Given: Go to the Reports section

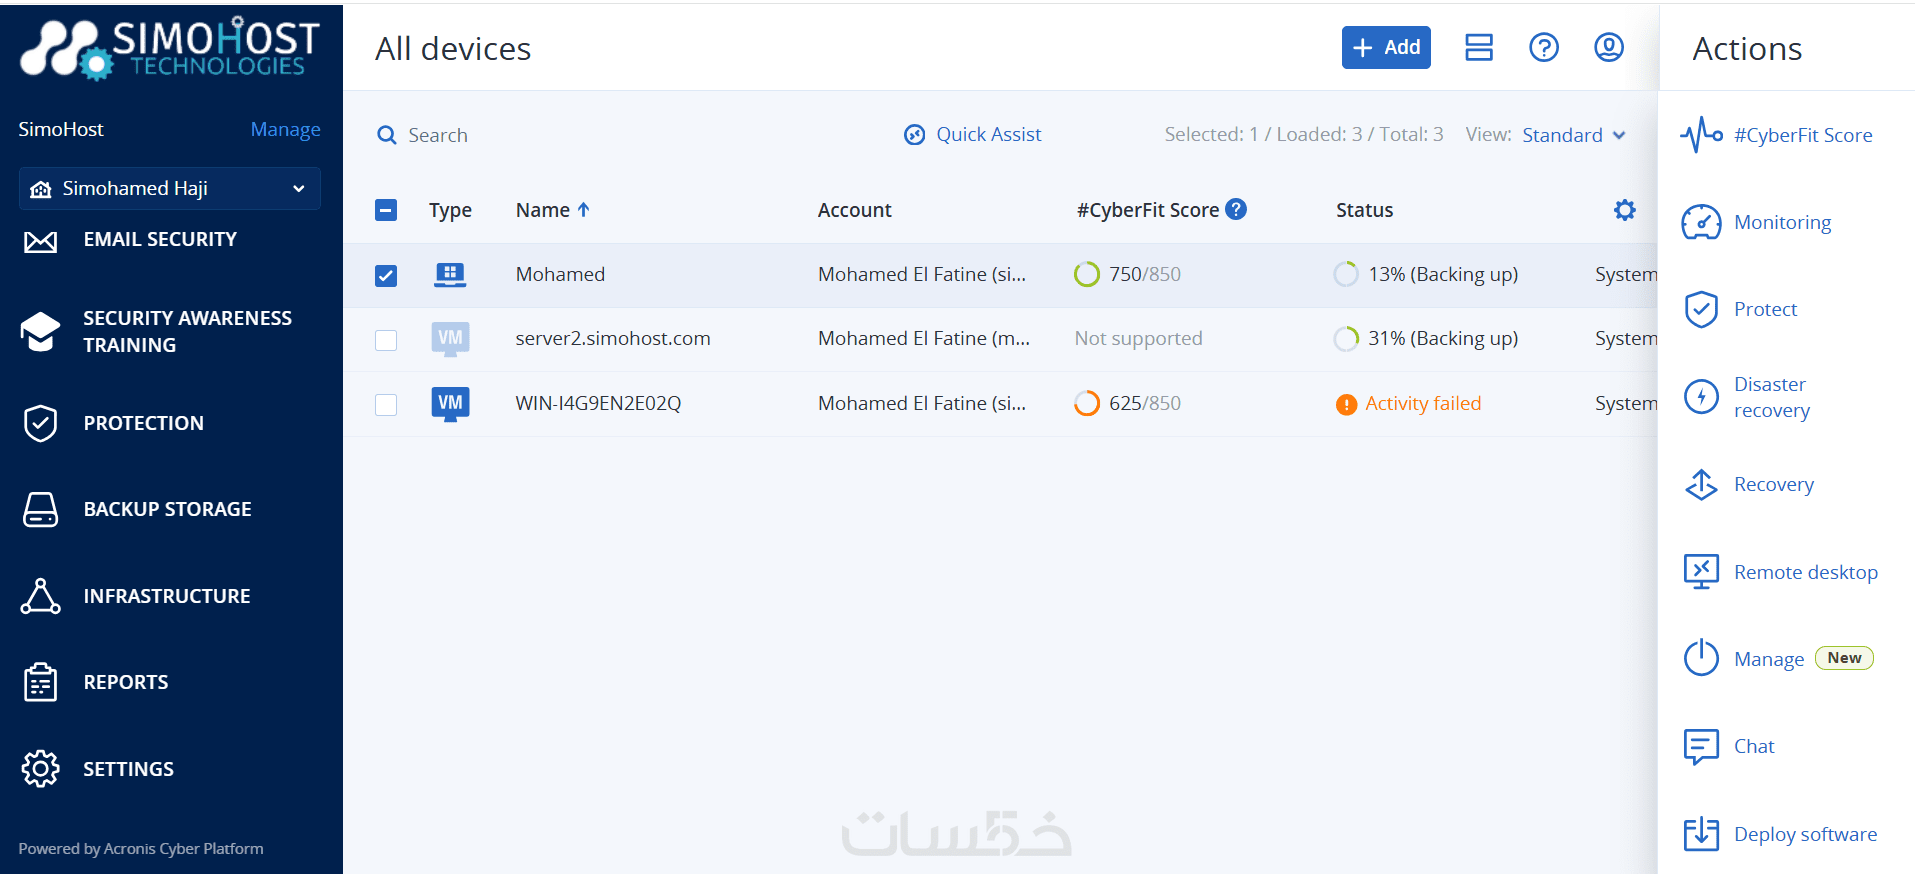Looking at the screenshot, I should pos(126,682).
